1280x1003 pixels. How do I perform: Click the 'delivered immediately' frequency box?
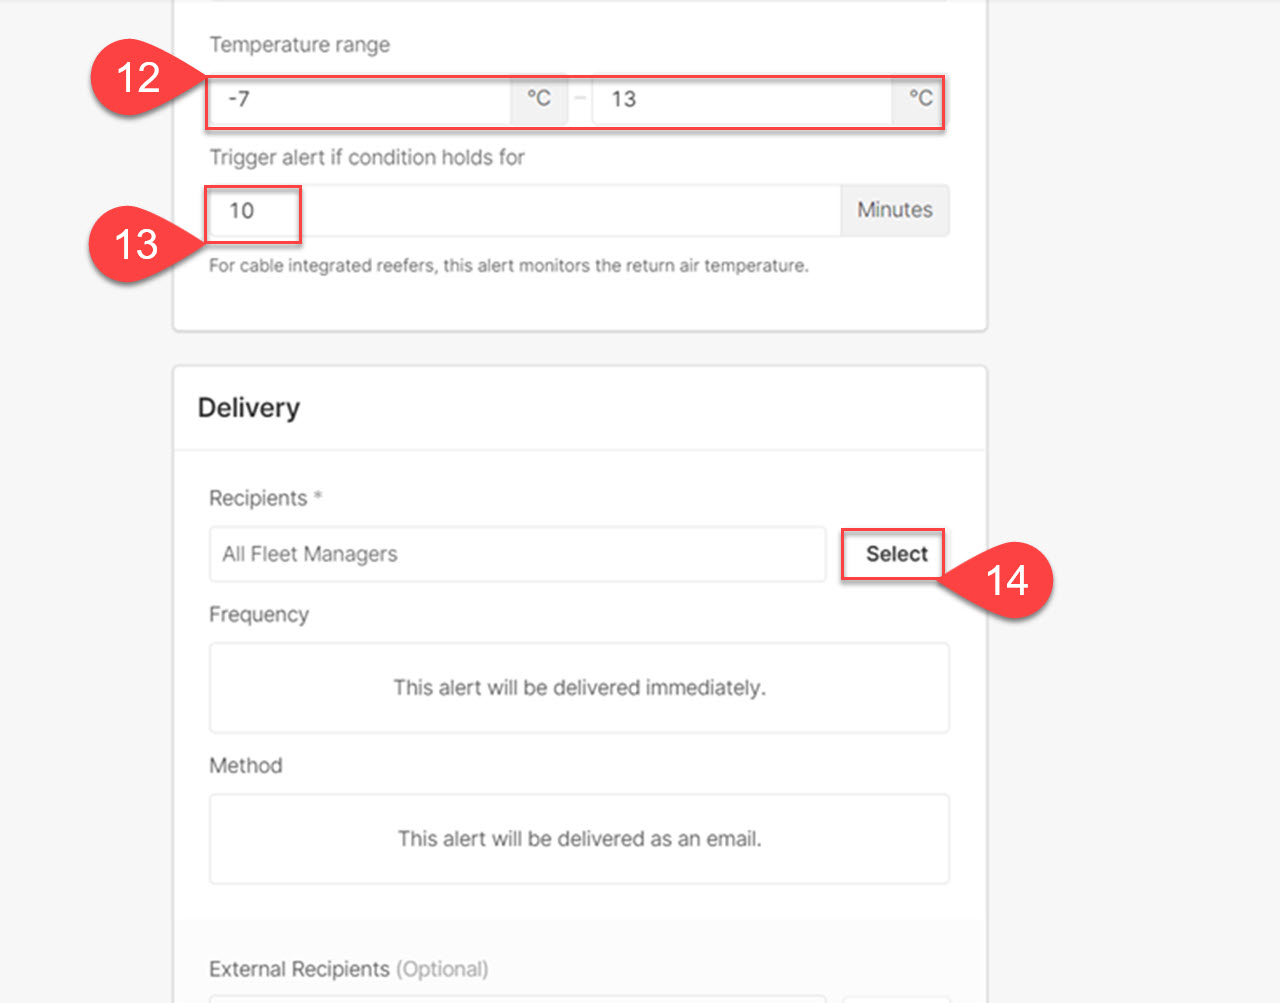click(x=579, y=688)
